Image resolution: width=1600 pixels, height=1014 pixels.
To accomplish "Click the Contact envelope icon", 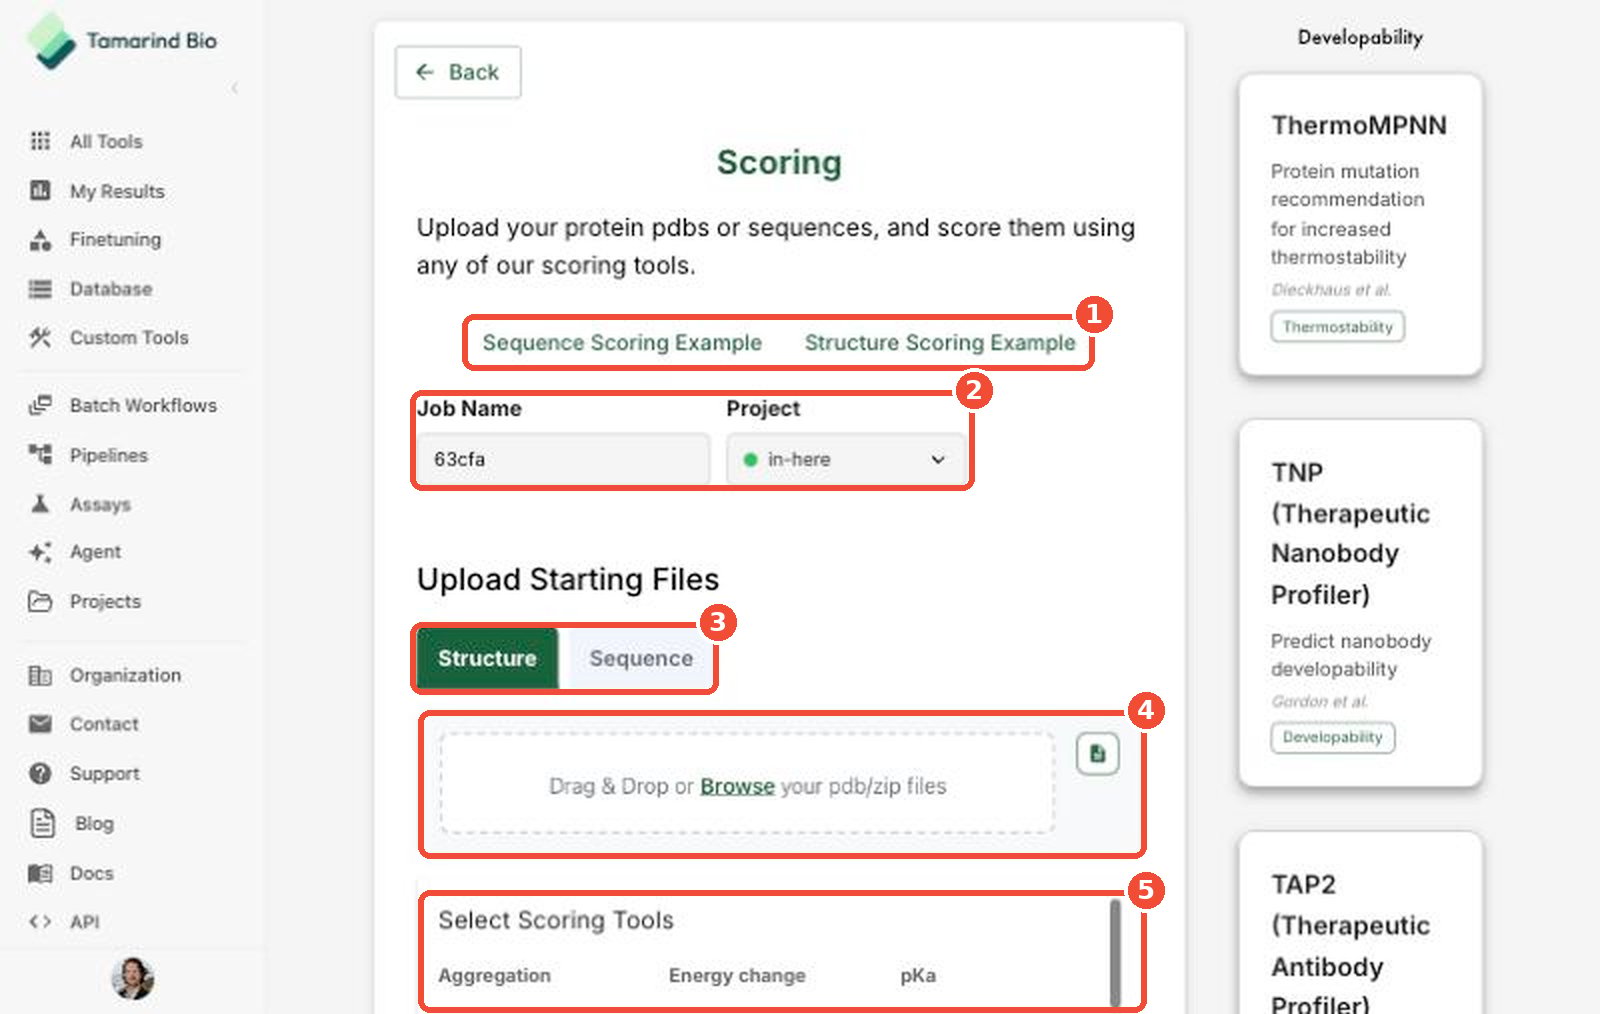I will click(40, 724).
